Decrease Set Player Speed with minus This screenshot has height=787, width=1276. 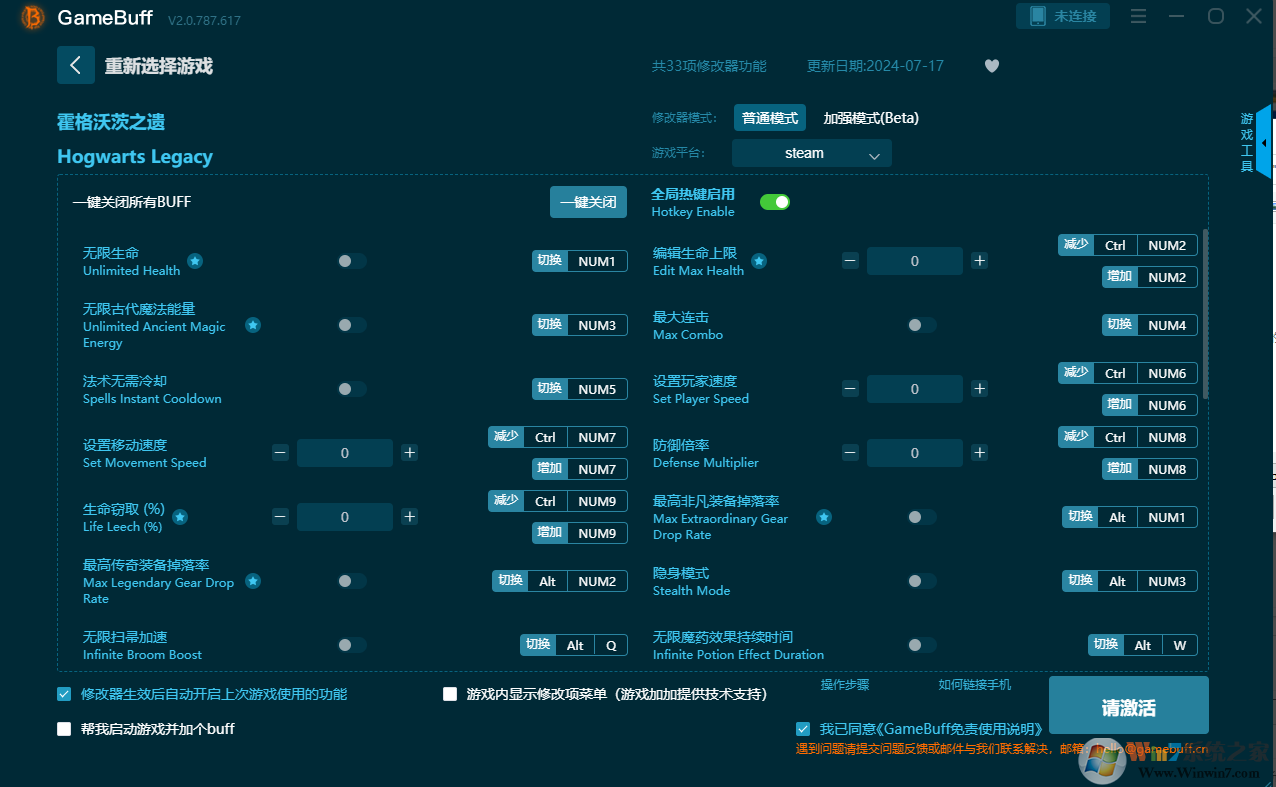[850, 389]
